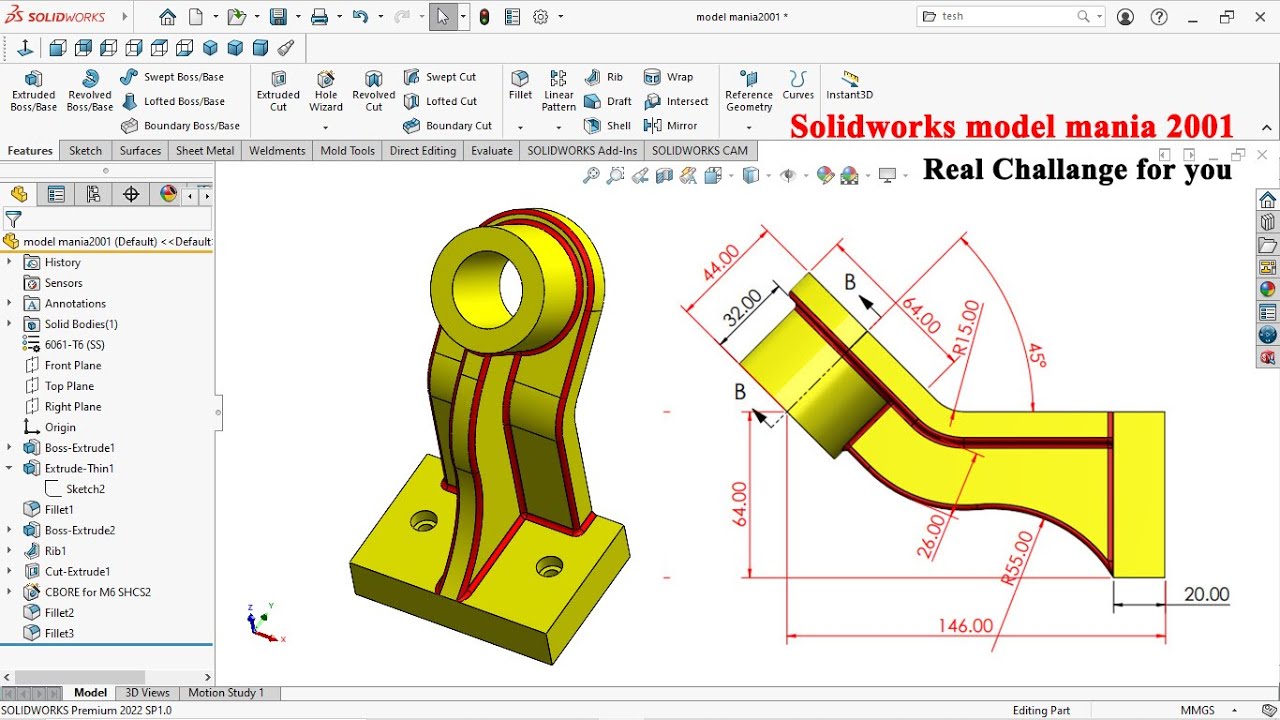This screenshot has height=720, width=1280.
Task: Open the Fillet dropdown arrow
Action: [520, 128]
